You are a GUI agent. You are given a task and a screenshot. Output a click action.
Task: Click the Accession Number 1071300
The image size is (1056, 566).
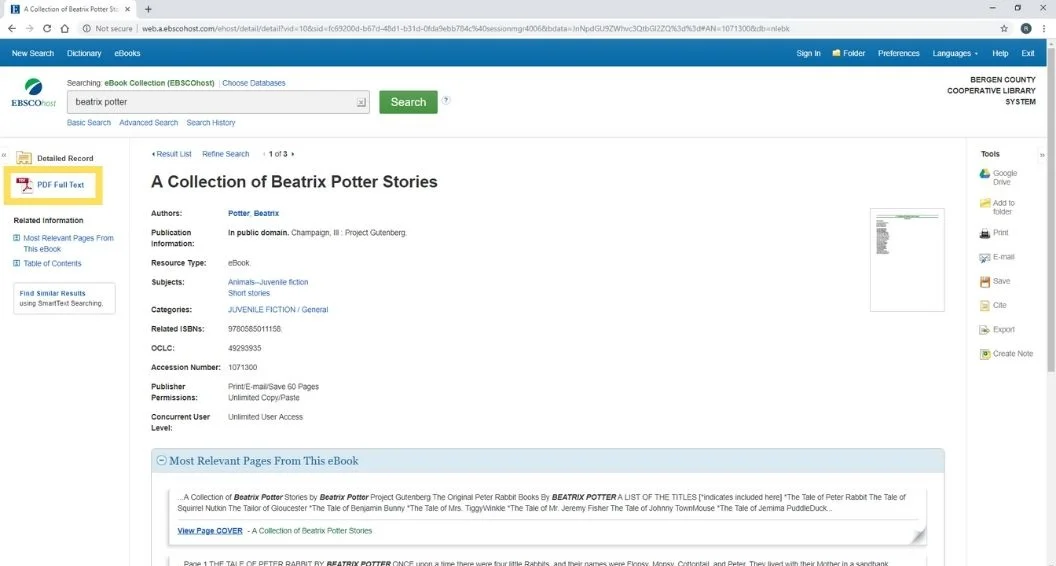242,367
